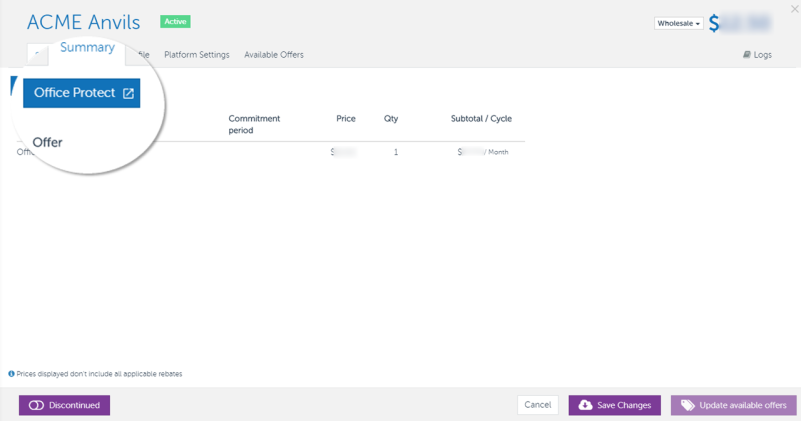Open the Wholesale pricing dropdown
This screenshot has height=421, width=801.
pos(678,23)
